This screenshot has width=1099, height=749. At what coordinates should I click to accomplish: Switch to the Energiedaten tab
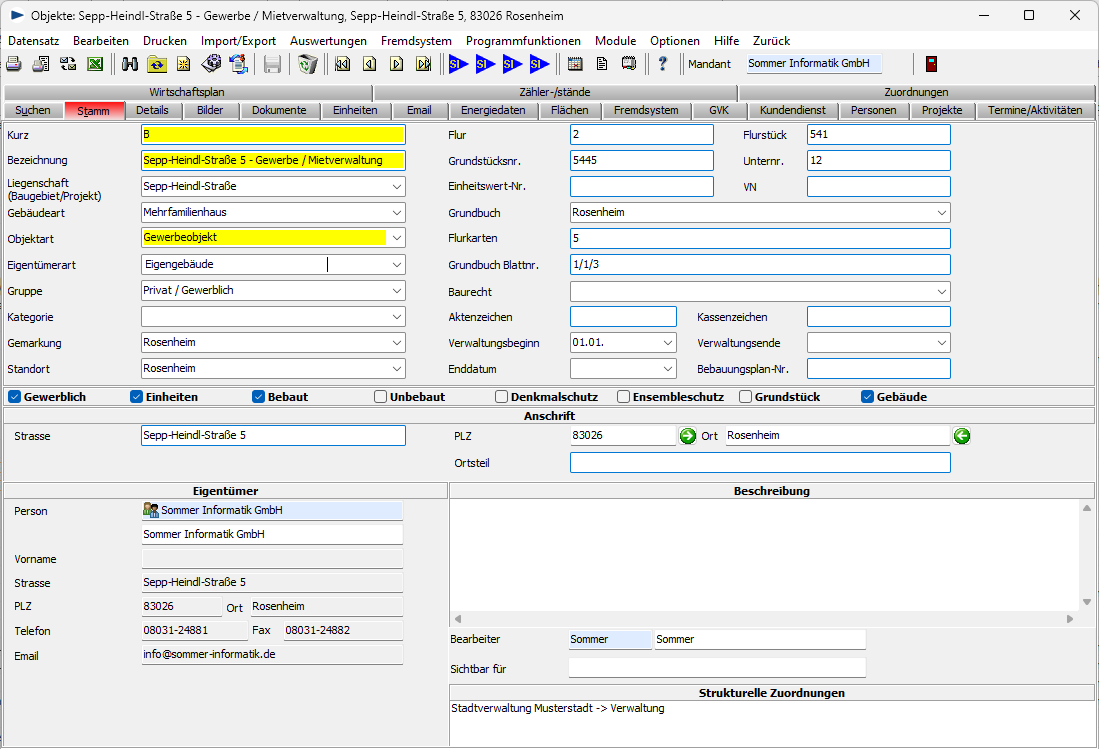493,110
